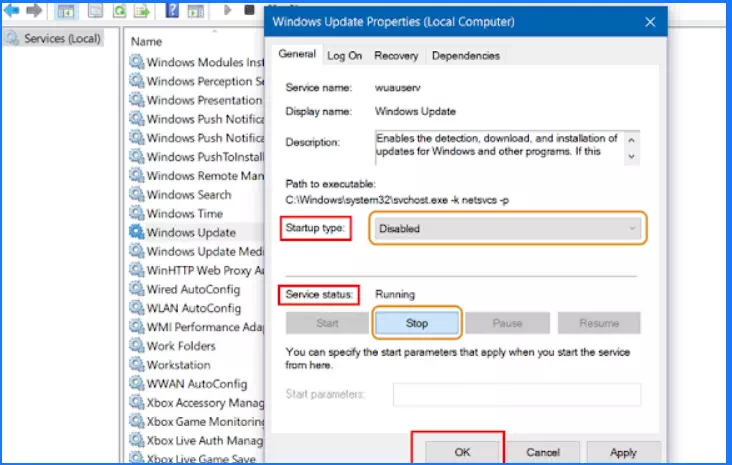
Task: Click the Export List toolbar icon
Action: [142, 10]
